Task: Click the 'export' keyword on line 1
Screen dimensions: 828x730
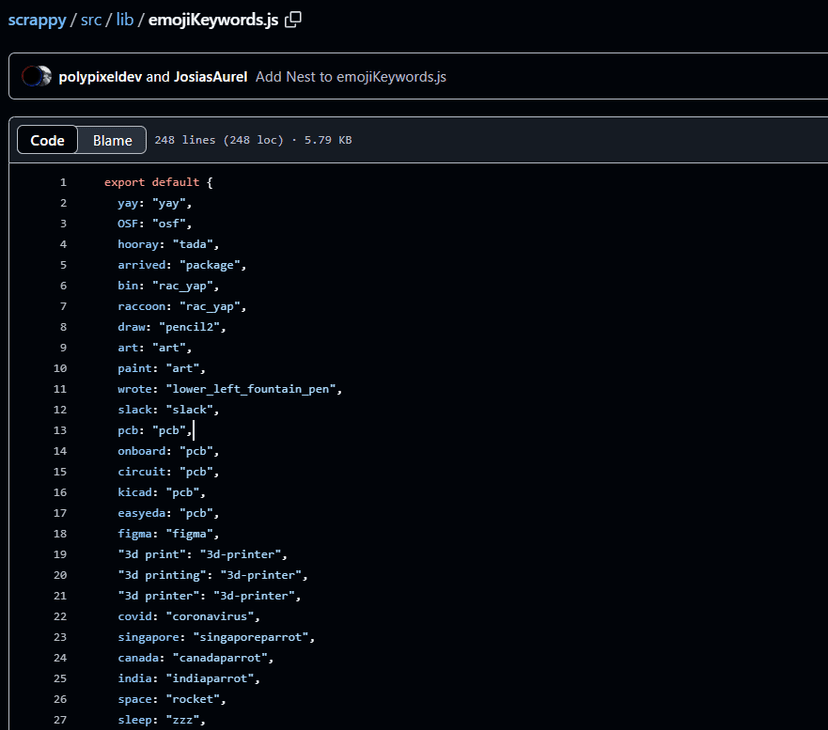Action: [124, 182]
